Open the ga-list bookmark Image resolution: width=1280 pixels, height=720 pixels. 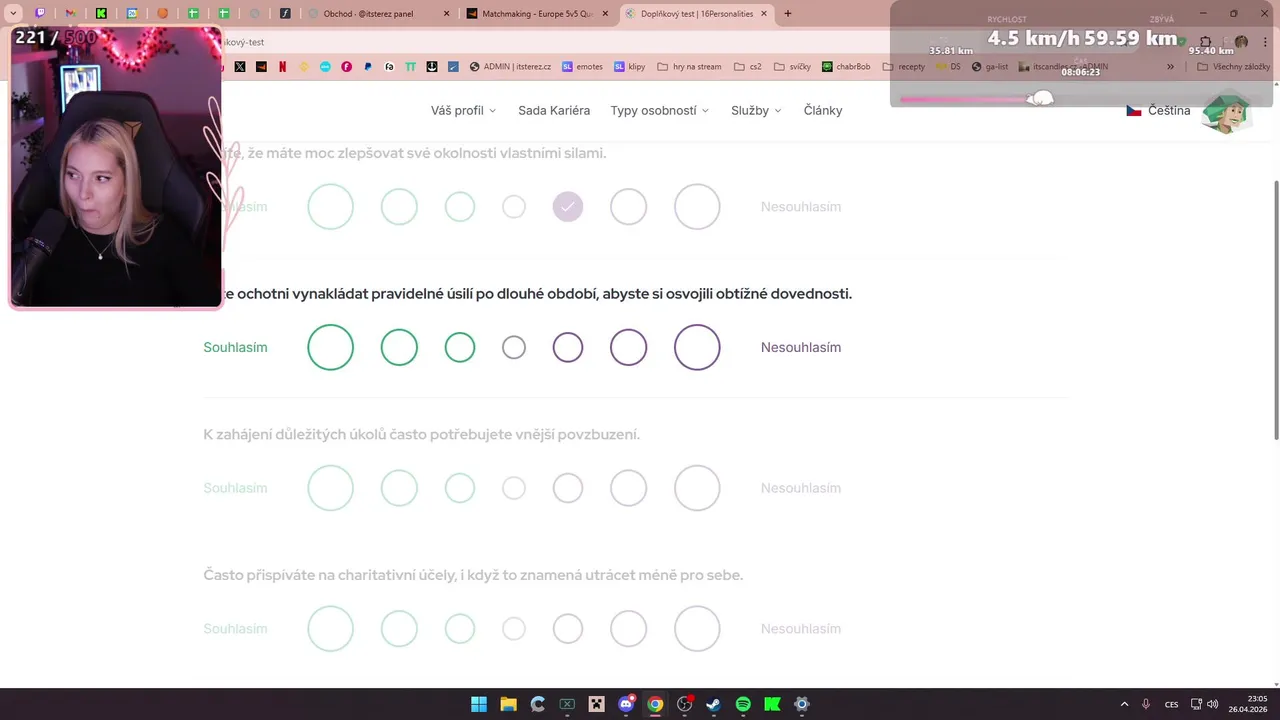990,67
